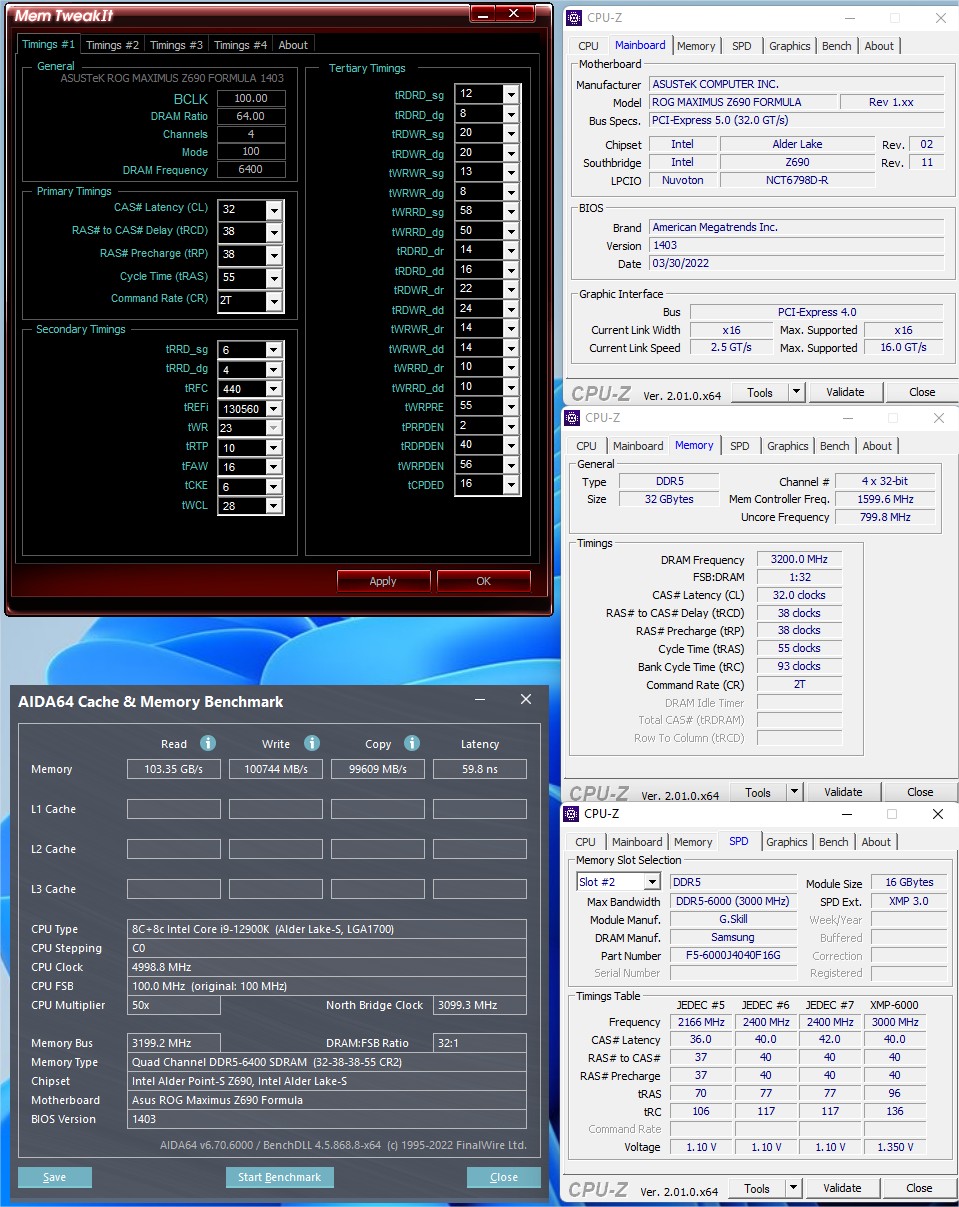Click Close beside Validate in SPD window
The image size is (959, 1207).
click(919, 1188)
